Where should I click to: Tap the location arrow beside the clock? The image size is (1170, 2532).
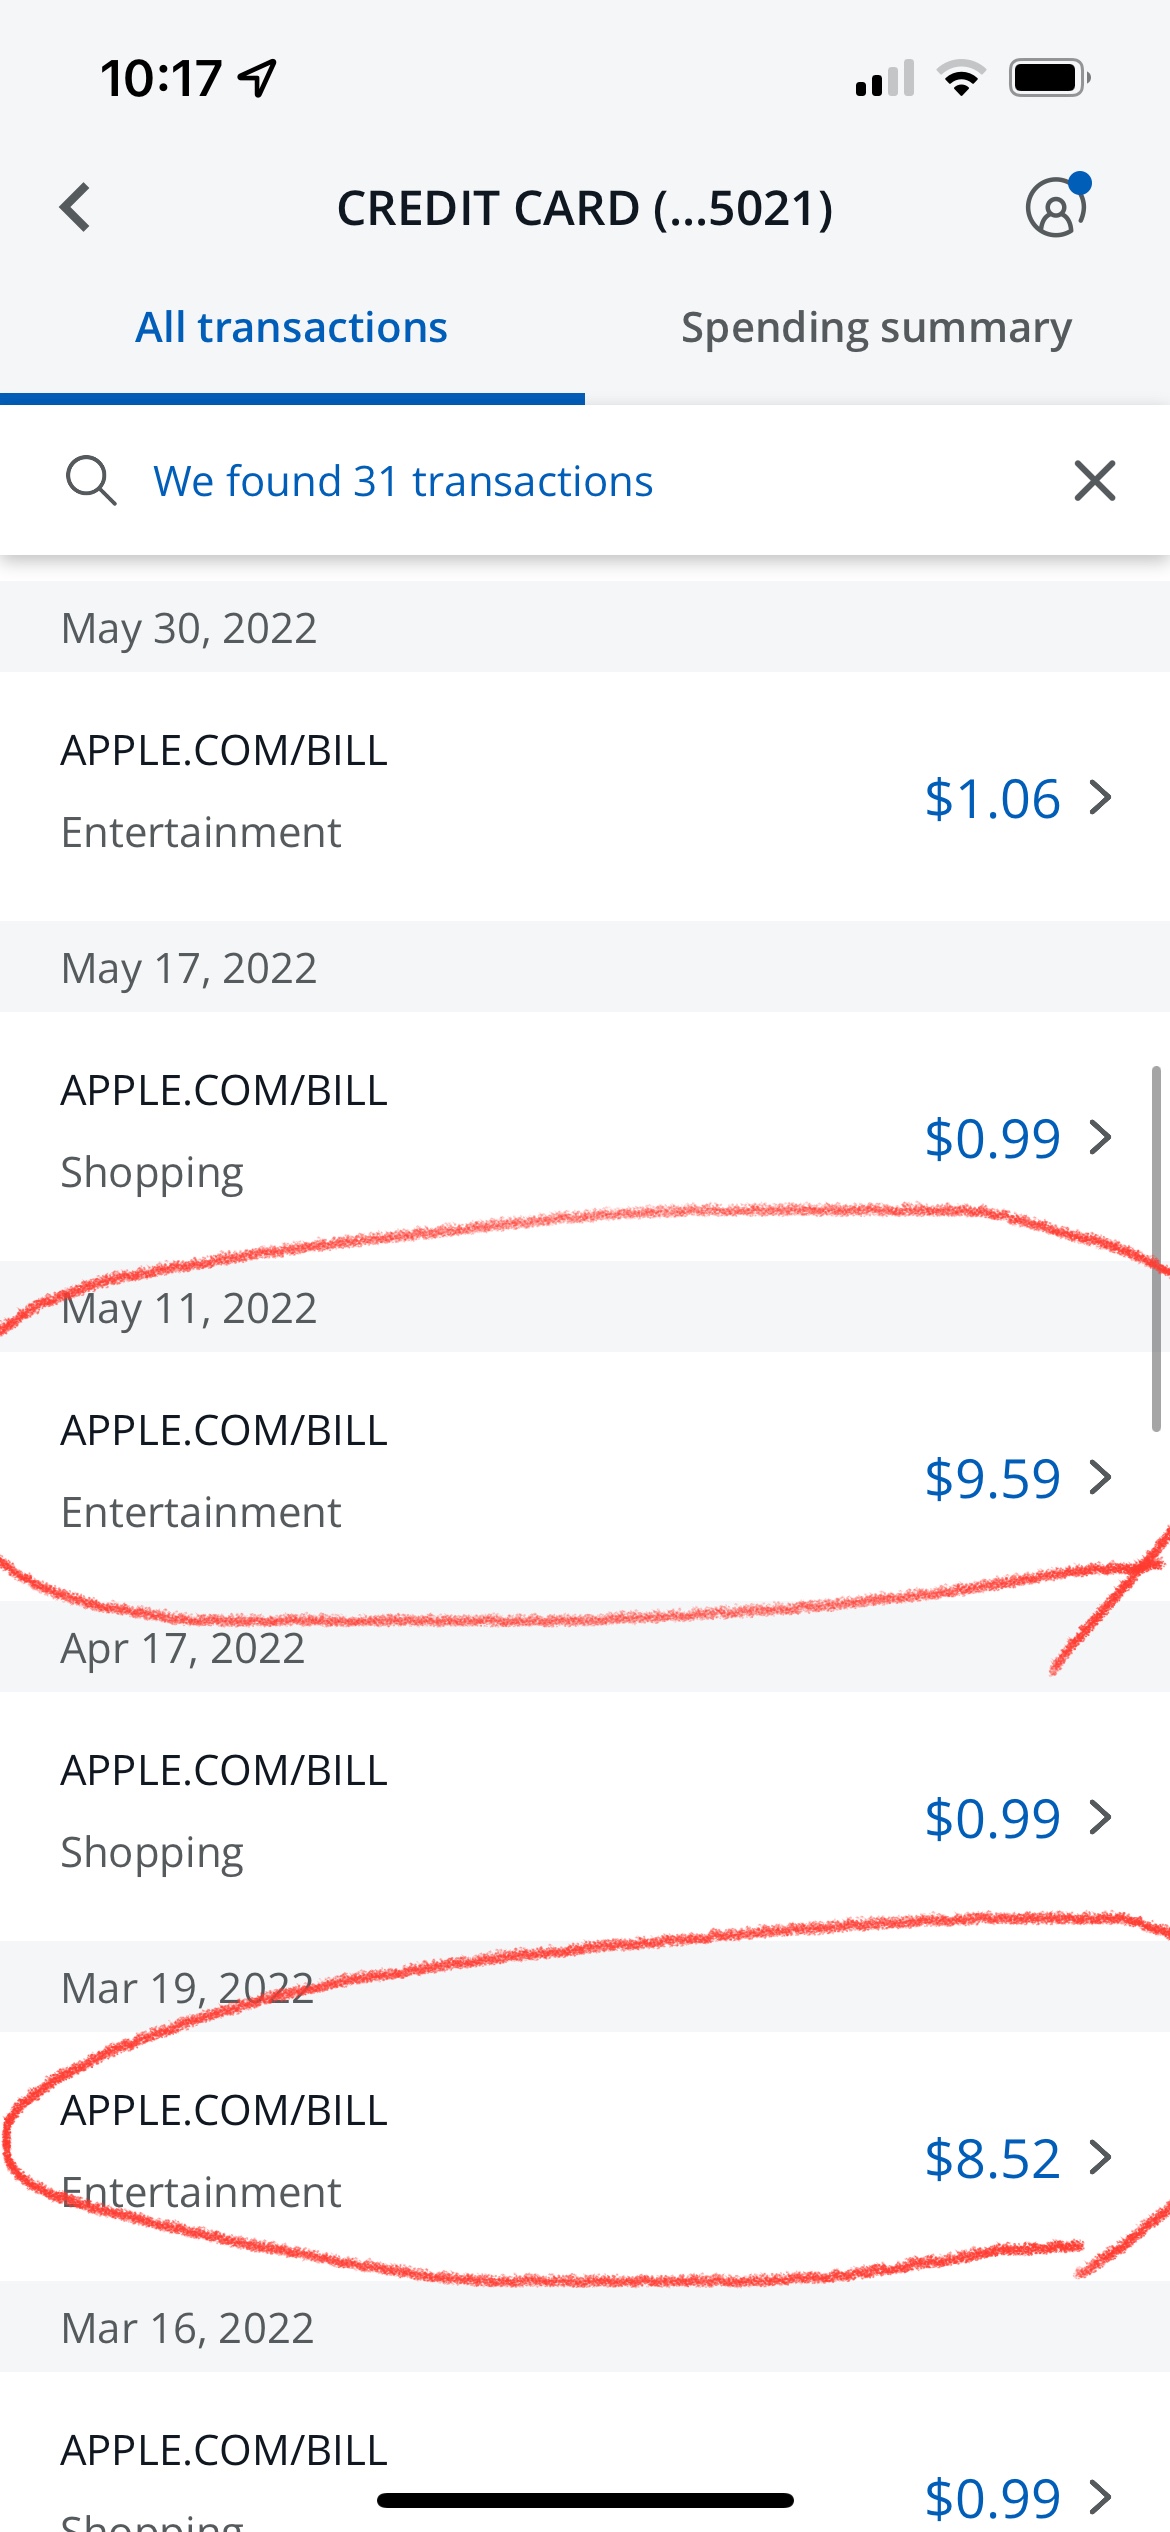[x=258, y=78]
